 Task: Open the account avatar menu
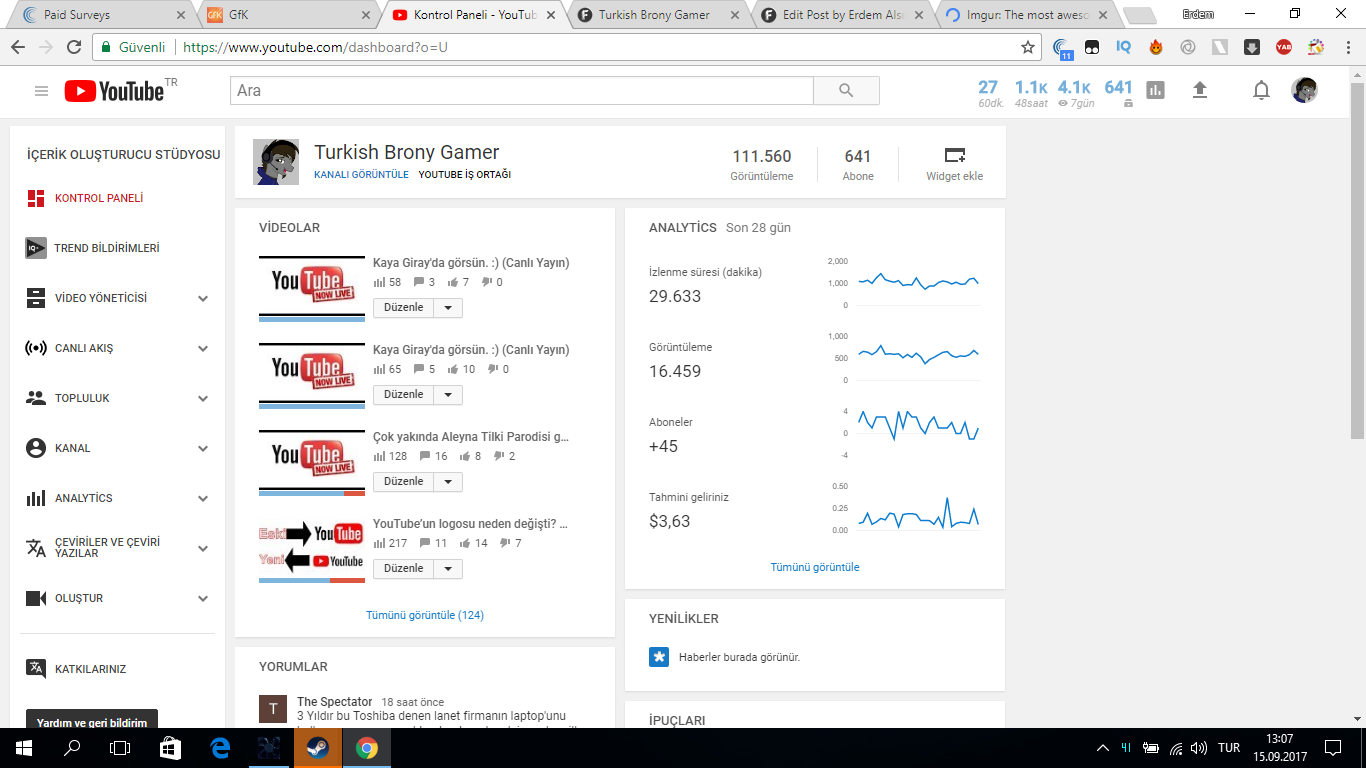(x=1304, y=91)
